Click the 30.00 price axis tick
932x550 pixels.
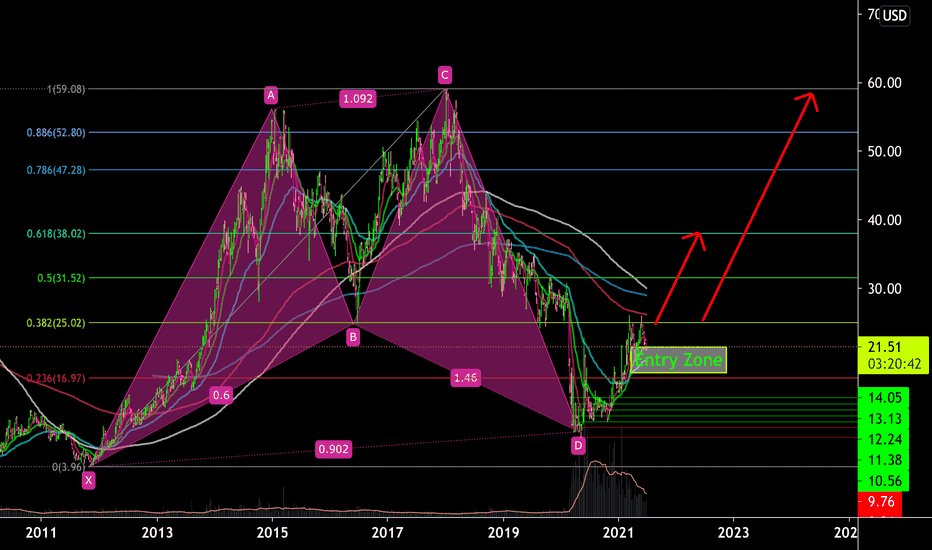884,288
